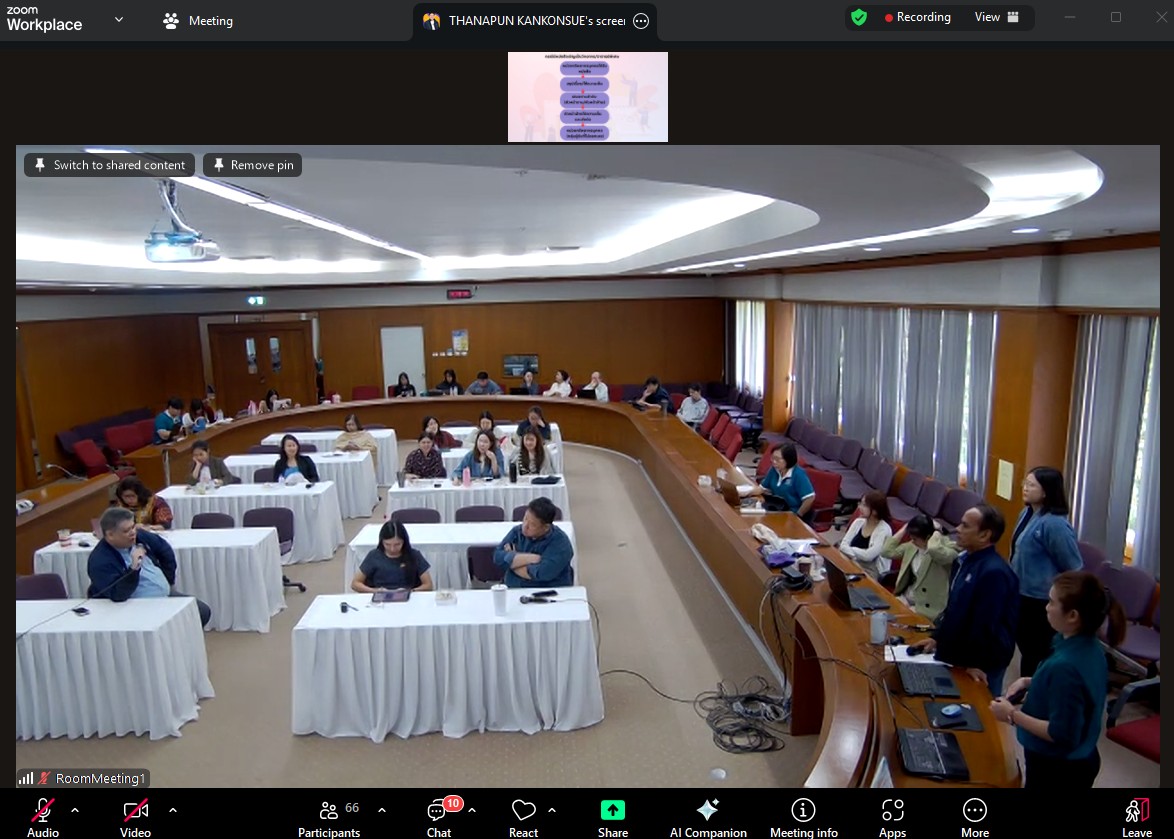Open the Chat panel
The height and width of the screenshot is (839, 1174).
(x=439, y=817)
